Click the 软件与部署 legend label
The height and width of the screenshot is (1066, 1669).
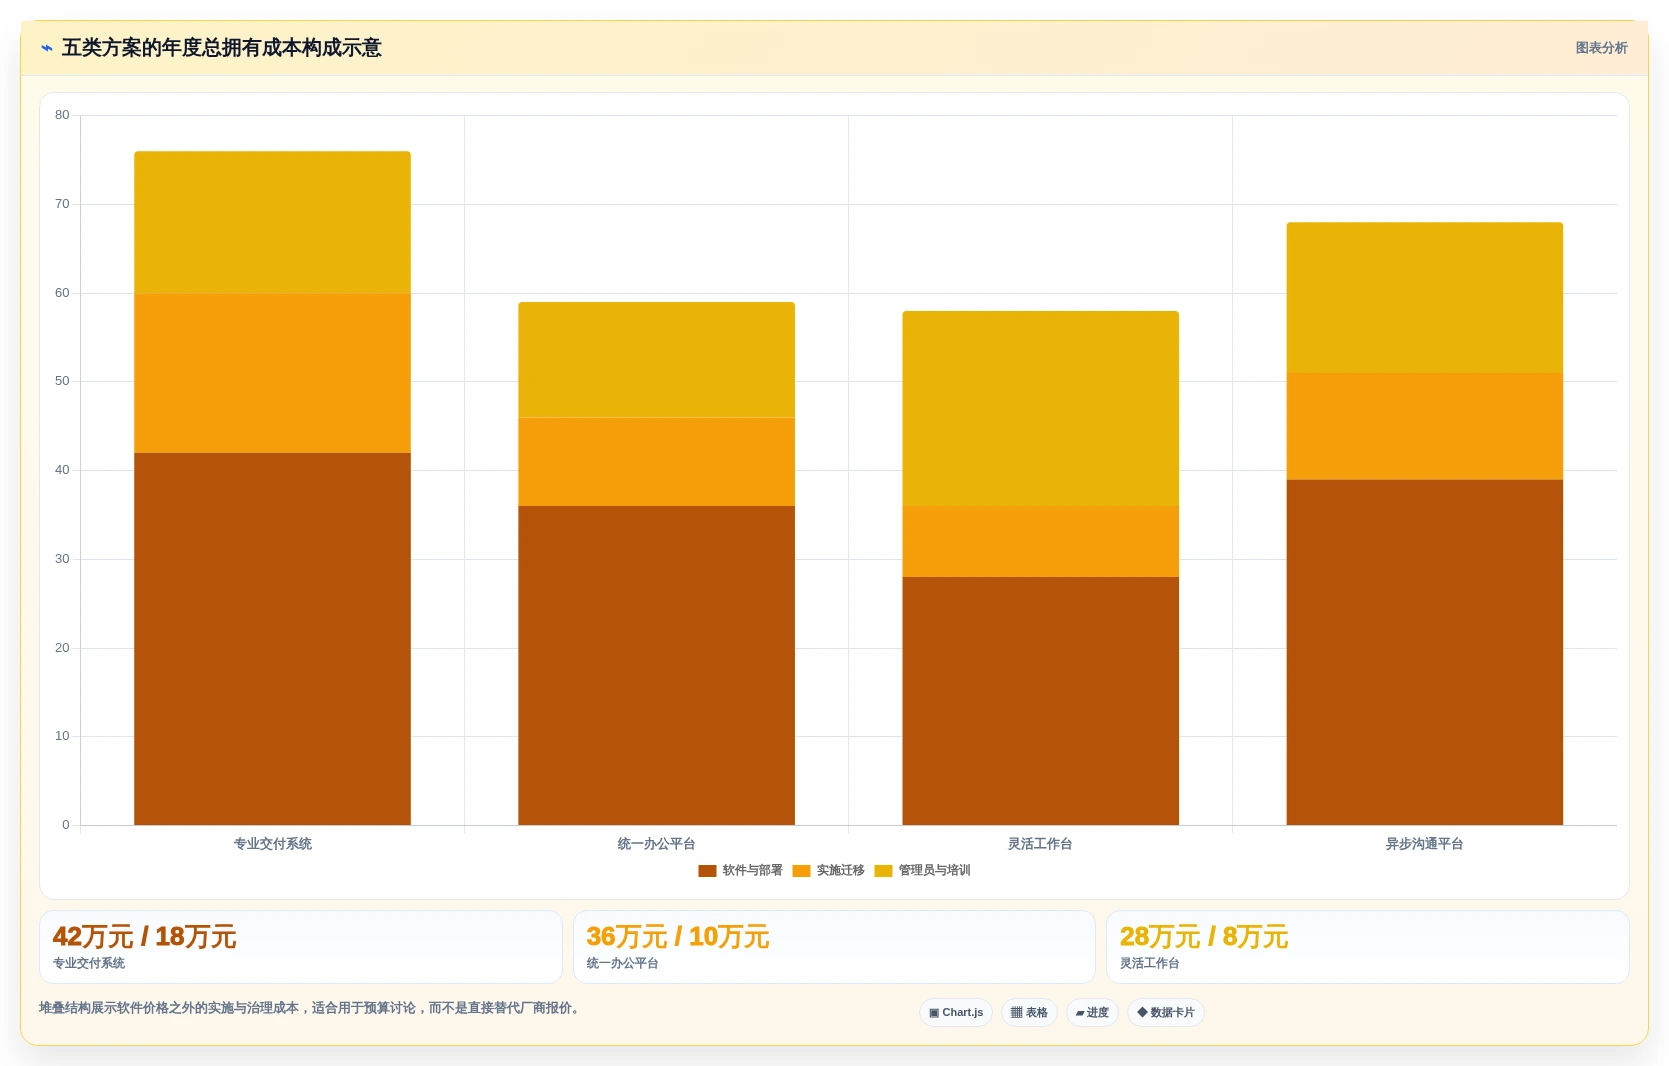tap(752, 871)
